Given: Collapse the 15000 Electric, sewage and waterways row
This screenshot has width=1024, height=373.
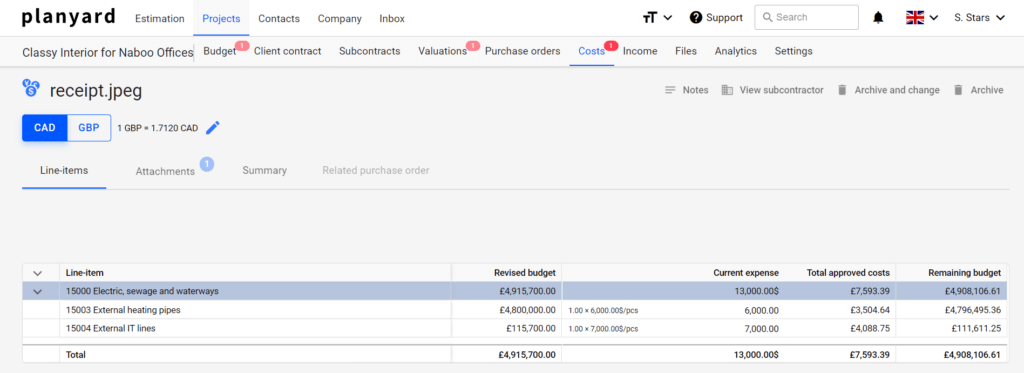Looking at the screenshot, I should click(x=37, y=291).
